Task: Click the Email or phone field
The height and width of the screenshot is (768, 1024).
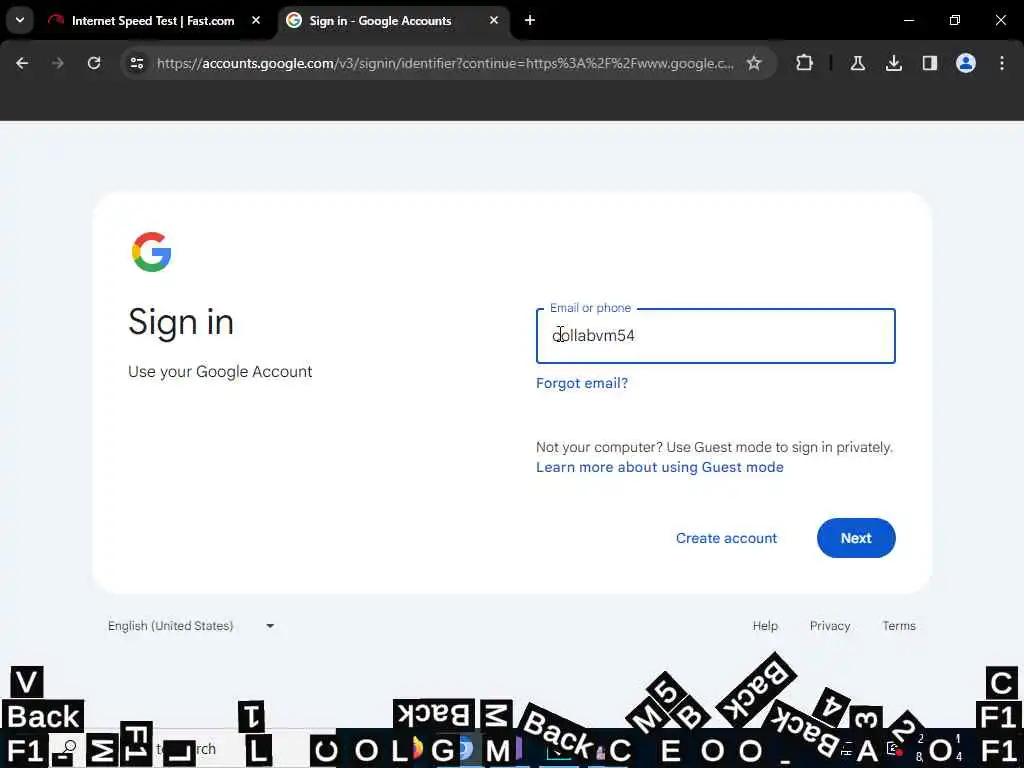Action: pyautogui.click(x=715, y=336)
